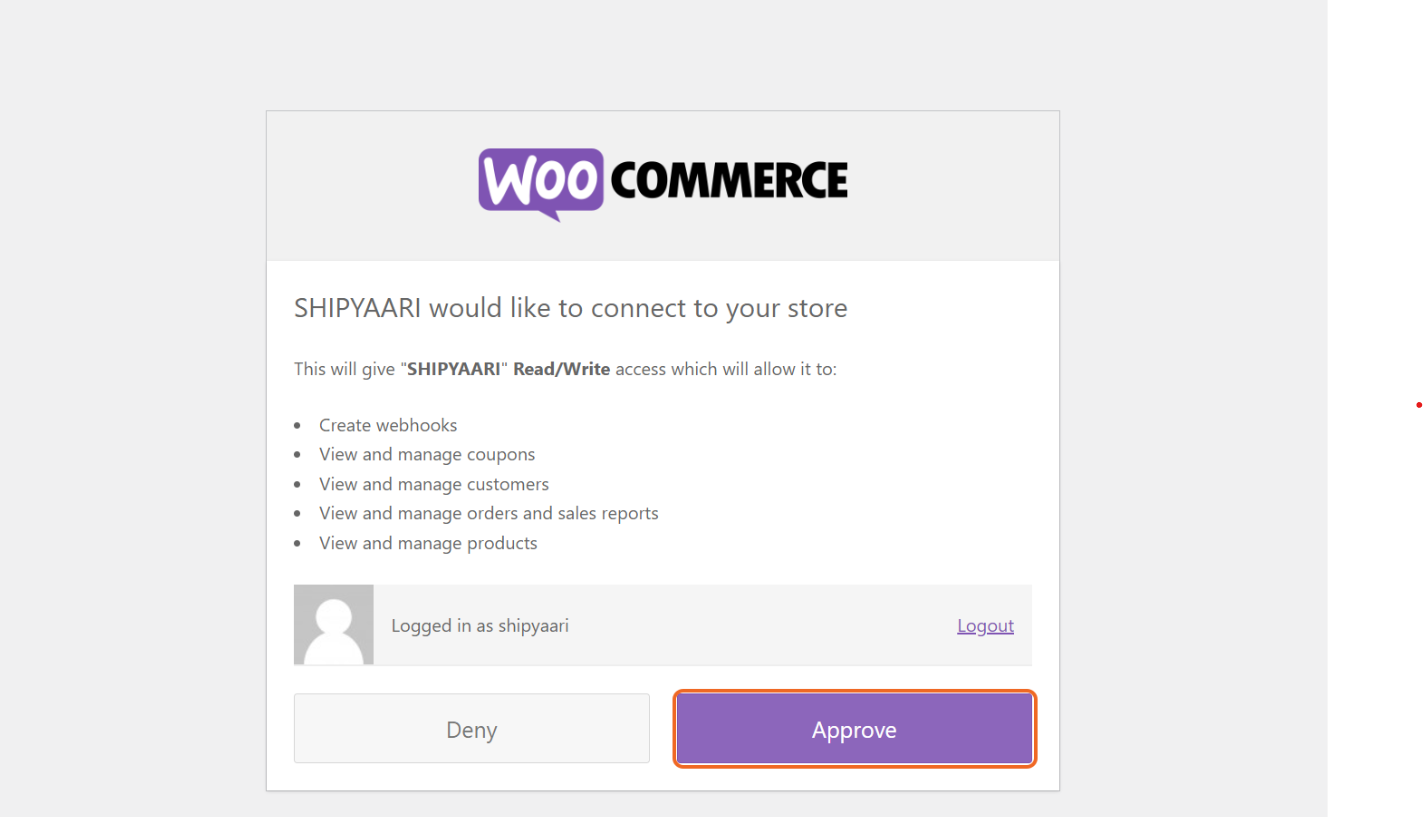This screenshot has height=817, width=1423.
Task: Click the bullet beside Create webhooks
Action: pyautogui.click(x=298, y=426)
